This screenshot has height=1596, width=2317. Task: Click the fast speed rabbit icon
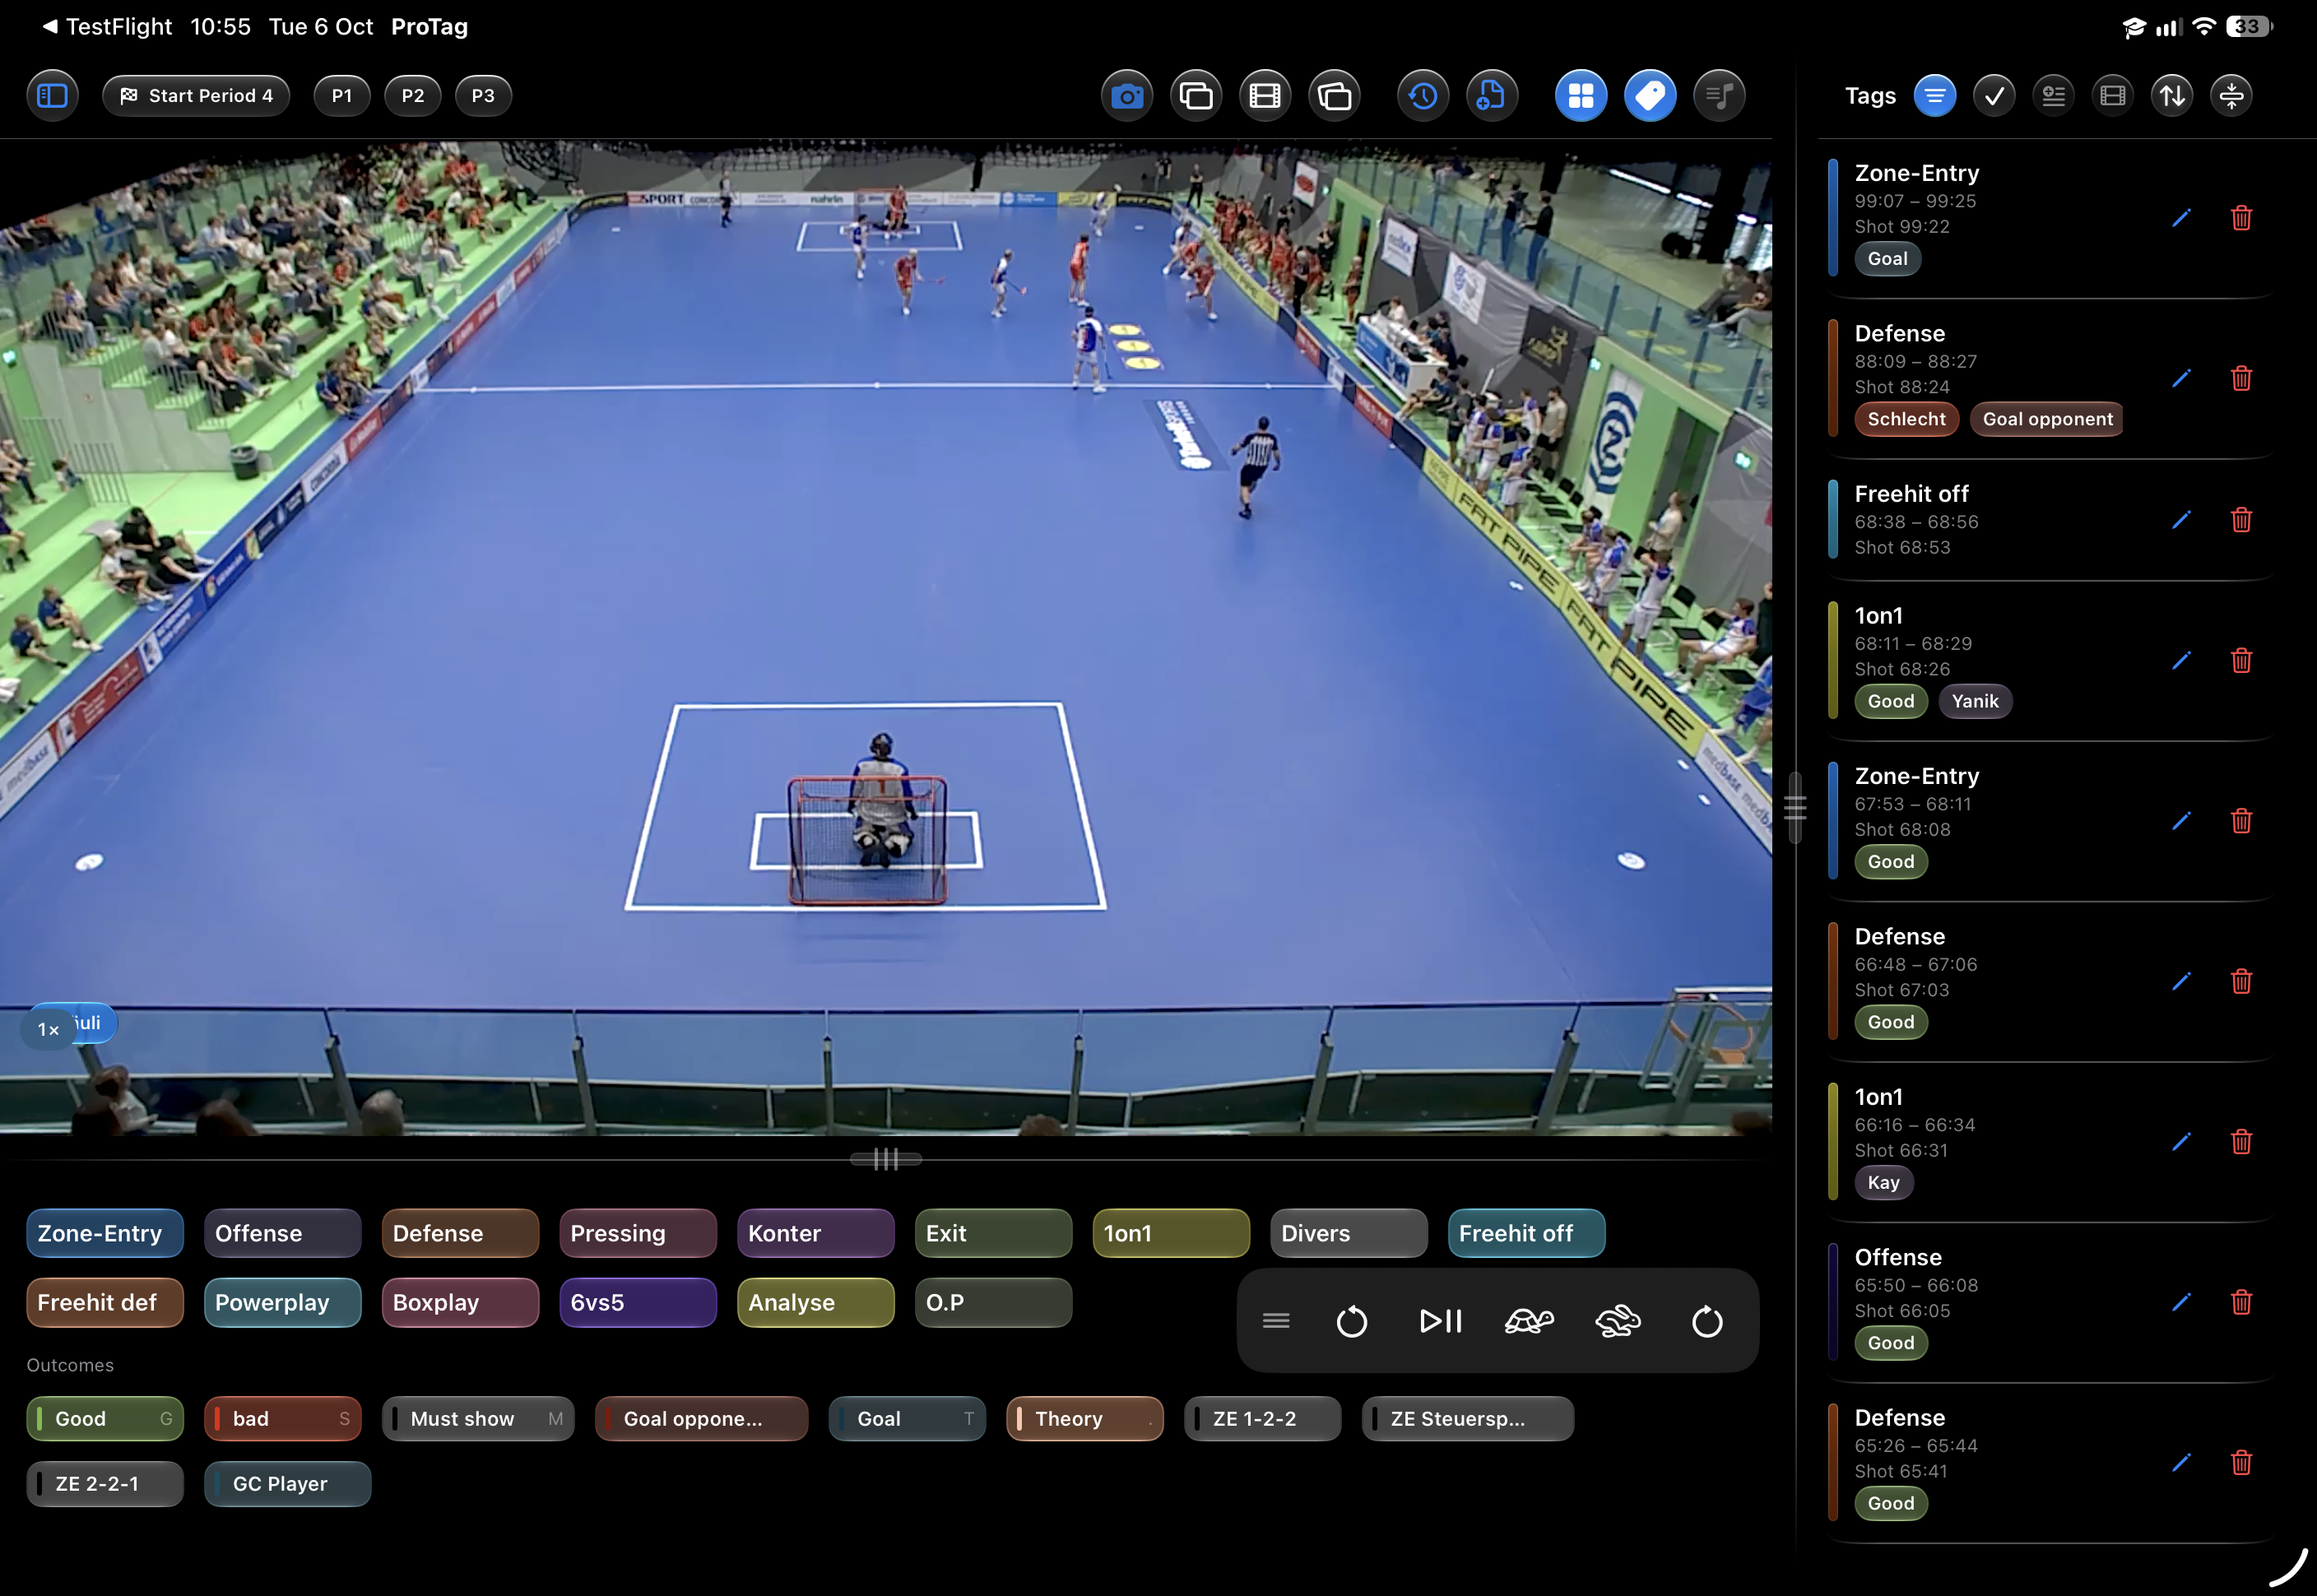point(1618,1322)
